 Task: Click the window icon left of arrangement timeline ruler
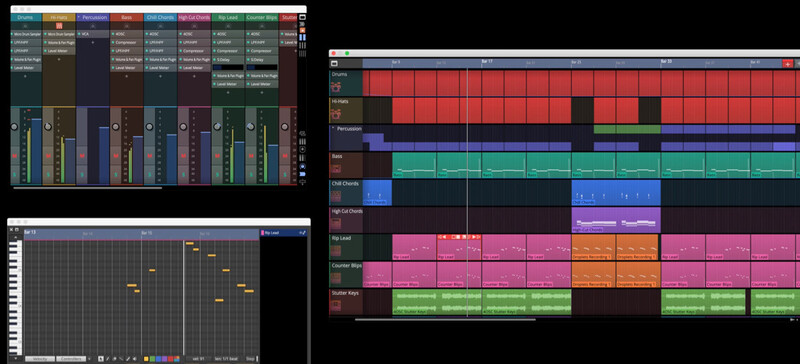(335, 64)
